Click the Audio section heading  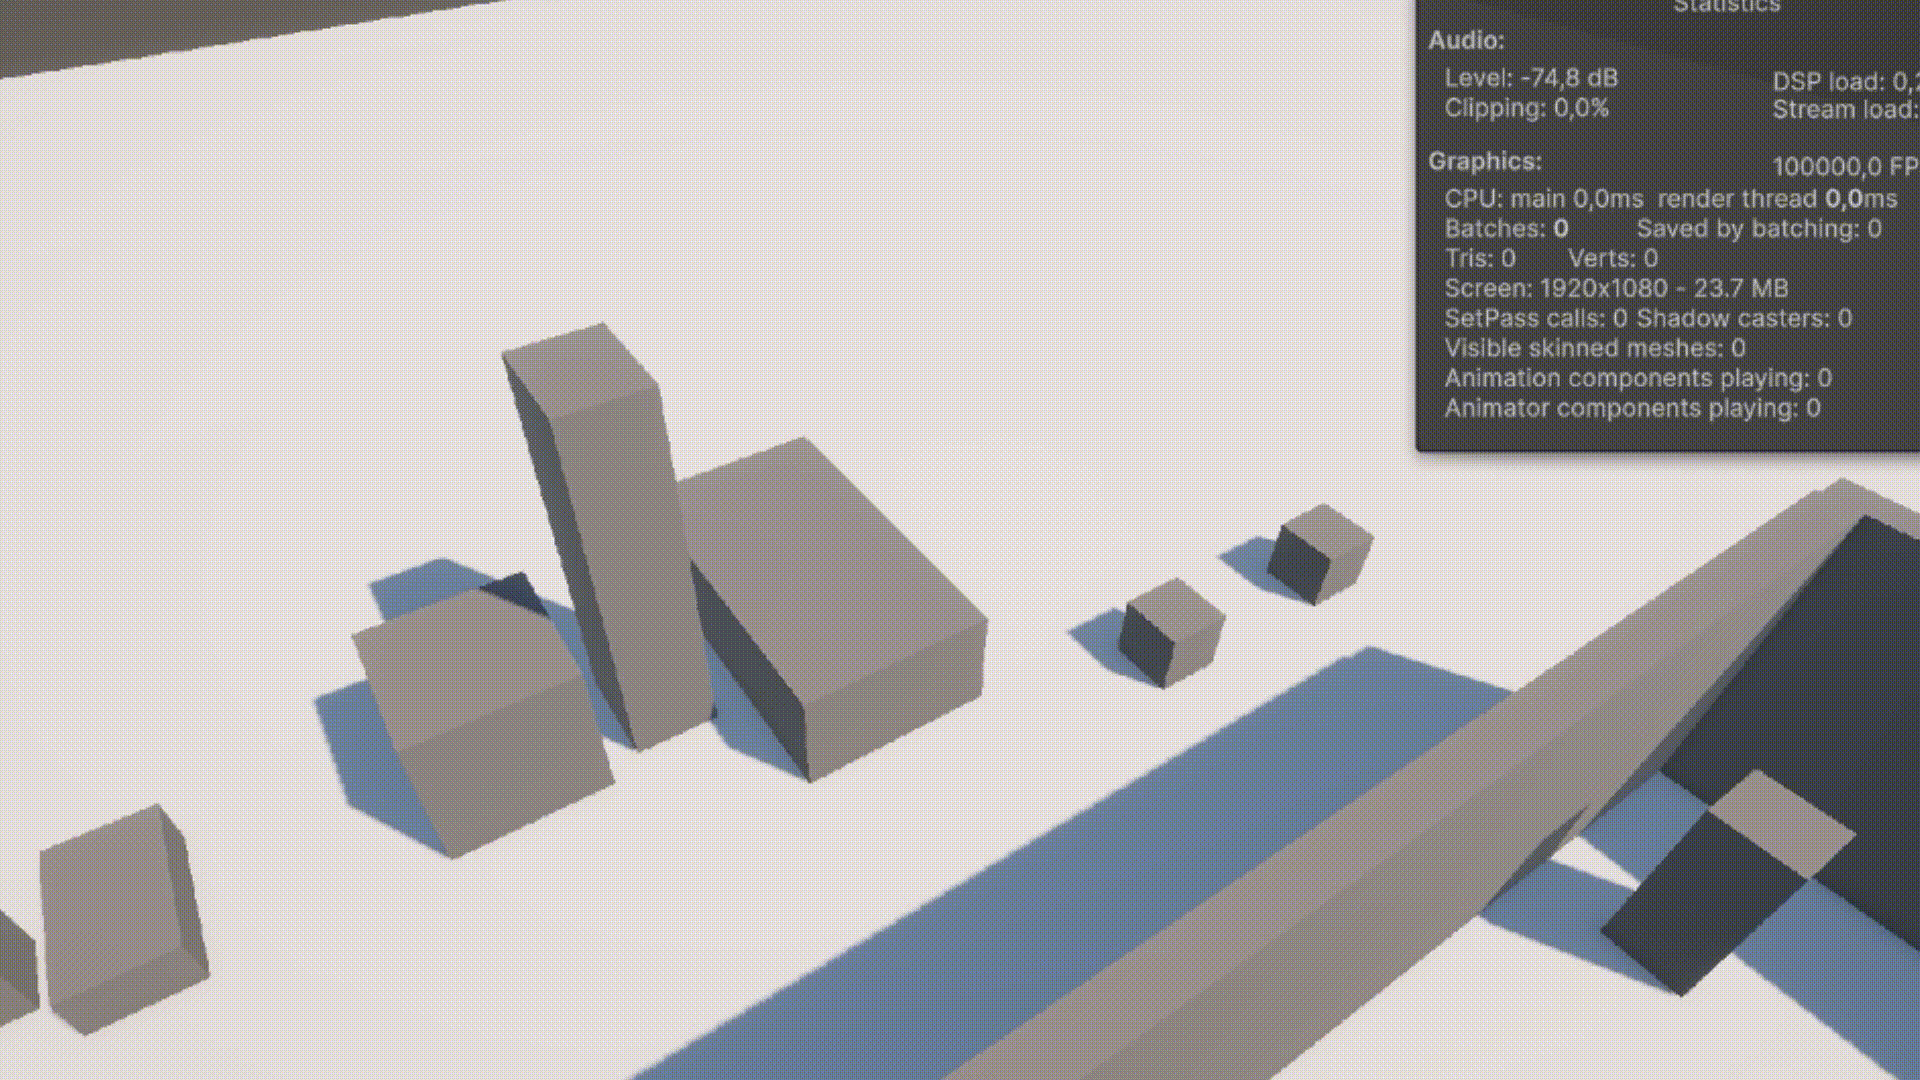pos(1466,41)
